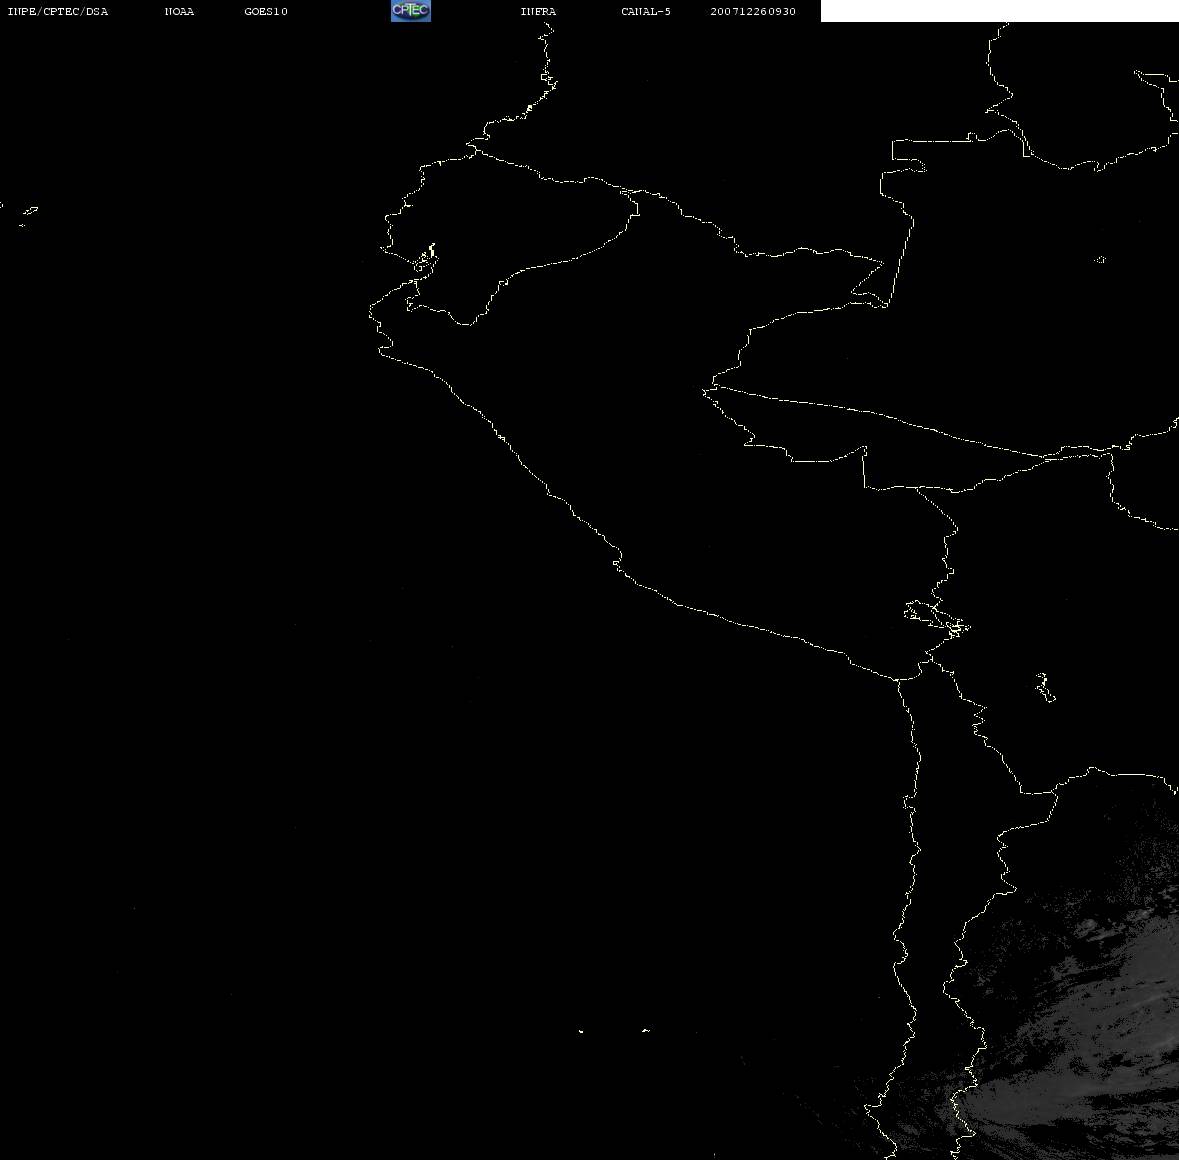The image size is (1179, 1160).
Task: Click the INFRA label in header
Action: pos(538,12)
